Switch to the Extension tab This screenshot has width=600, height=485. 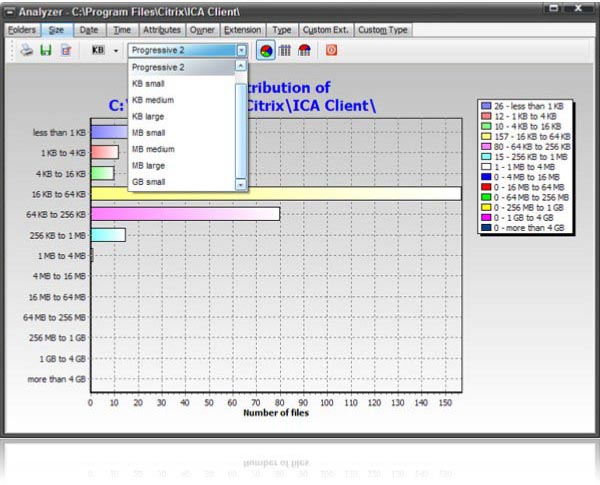pyautogui.click(x=242, y=30)
